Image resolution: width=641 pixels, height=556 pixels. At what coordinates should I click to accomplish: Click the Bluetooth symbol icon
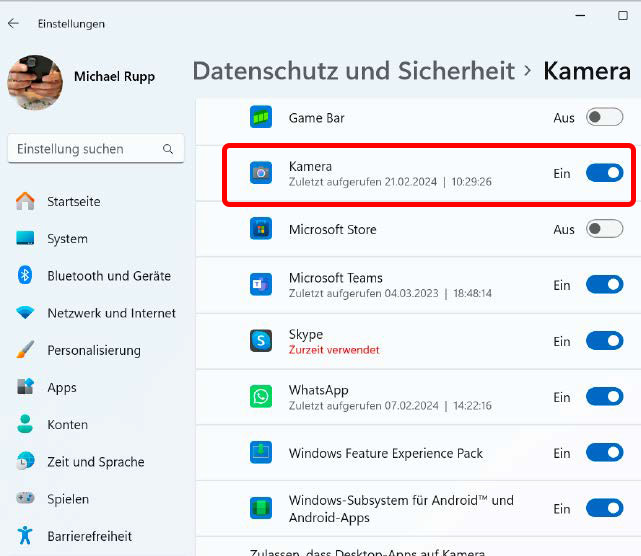point(25,275)
